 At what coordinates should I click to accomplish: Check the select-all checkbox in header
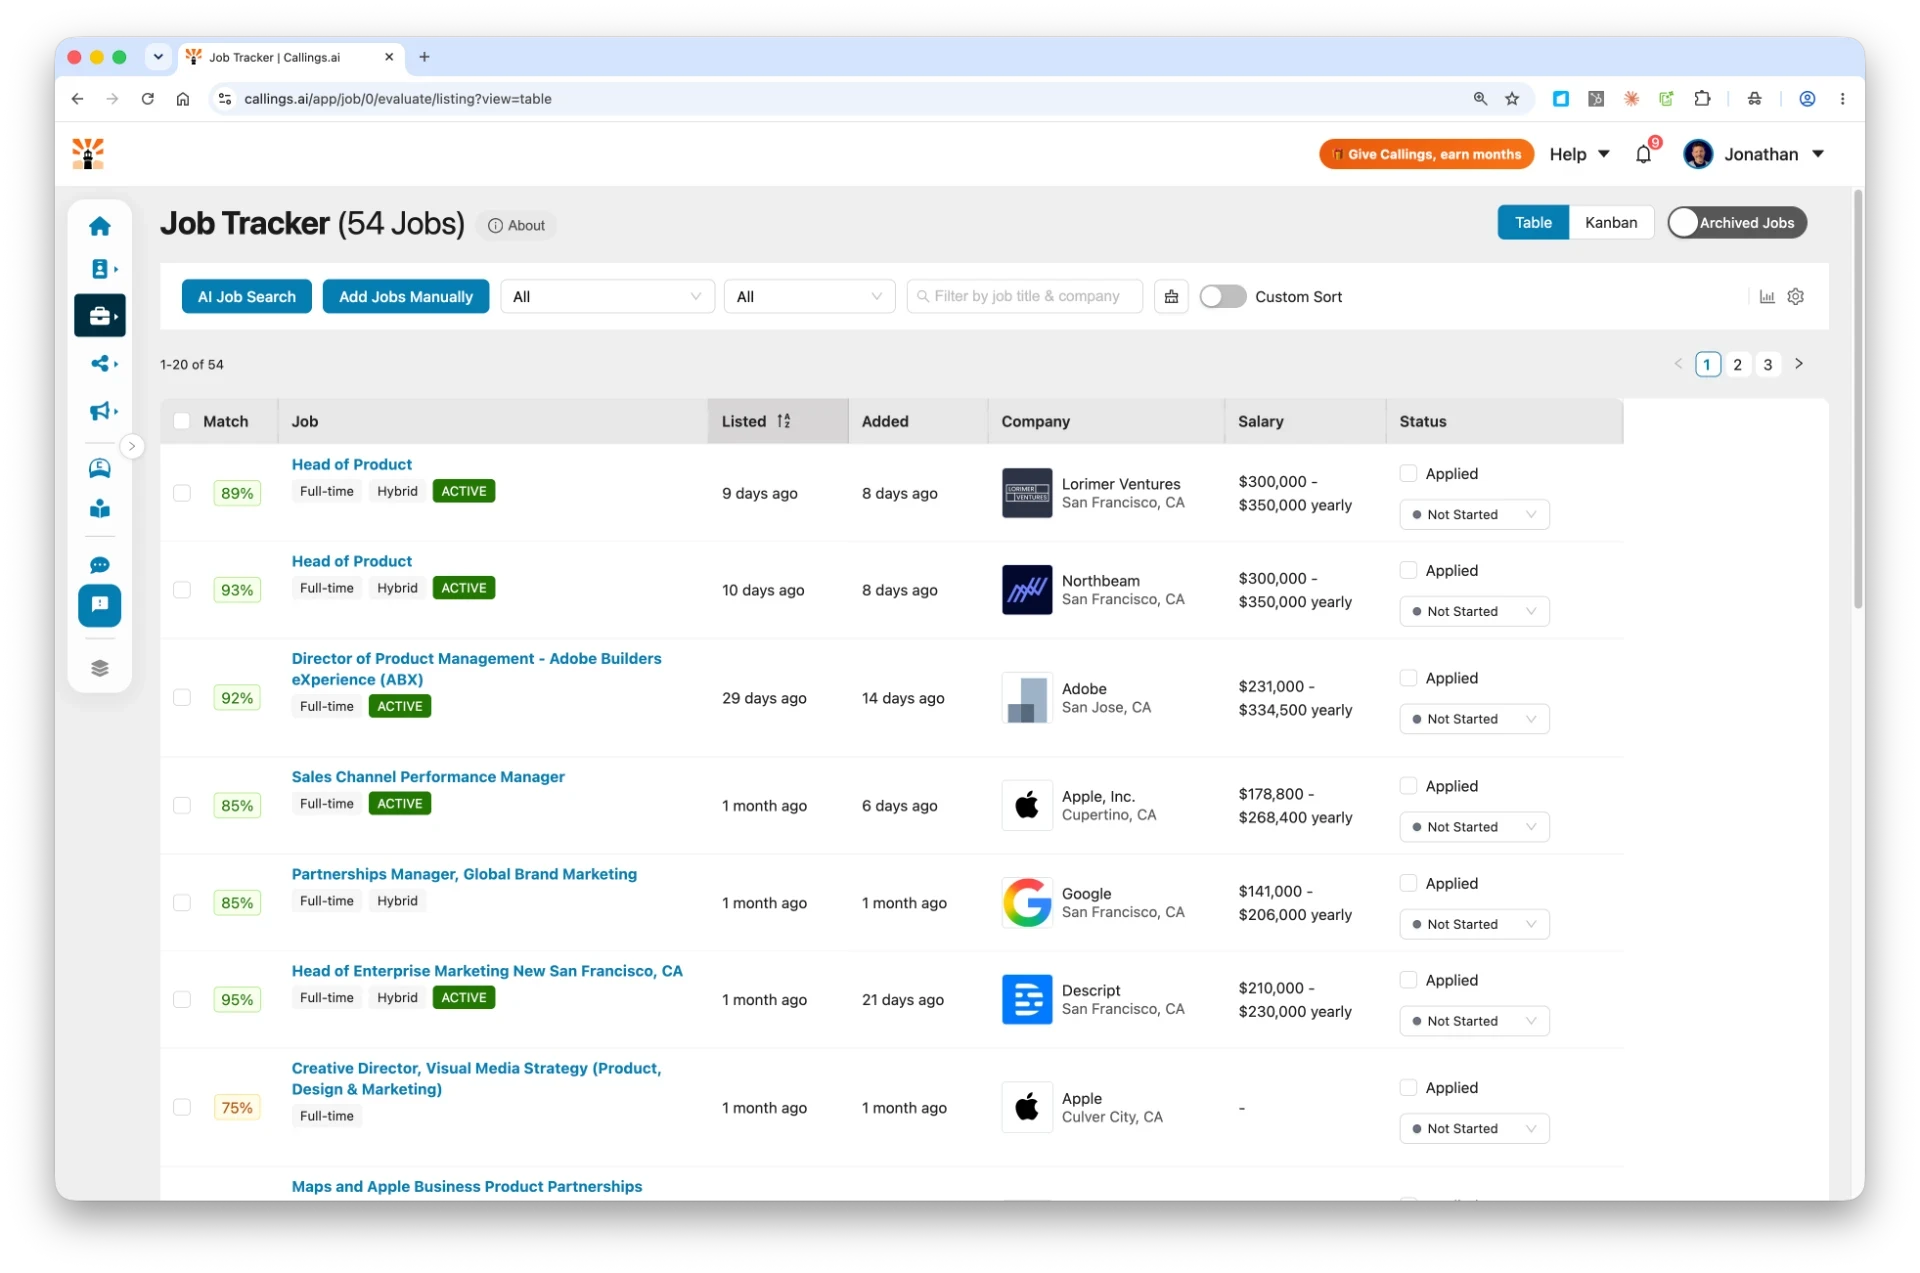click(x=181, y=422)
